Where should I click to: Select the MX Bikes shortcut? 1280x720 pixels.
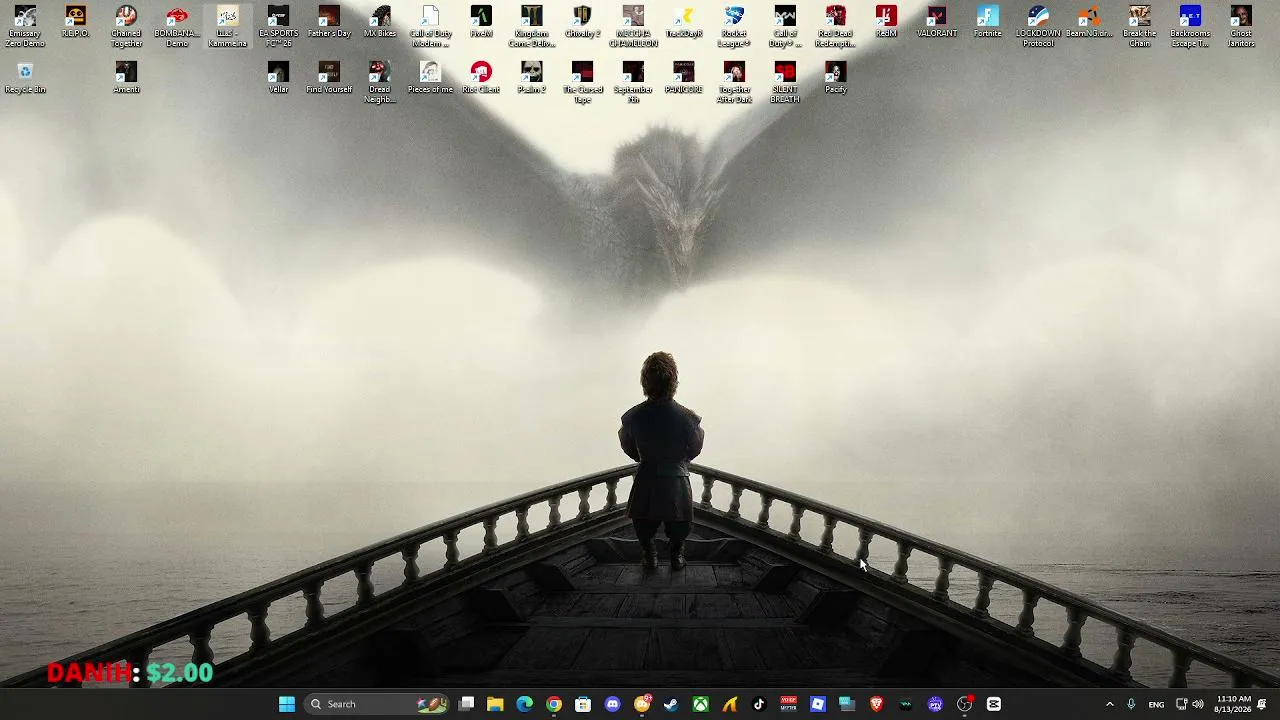[380, 22]
